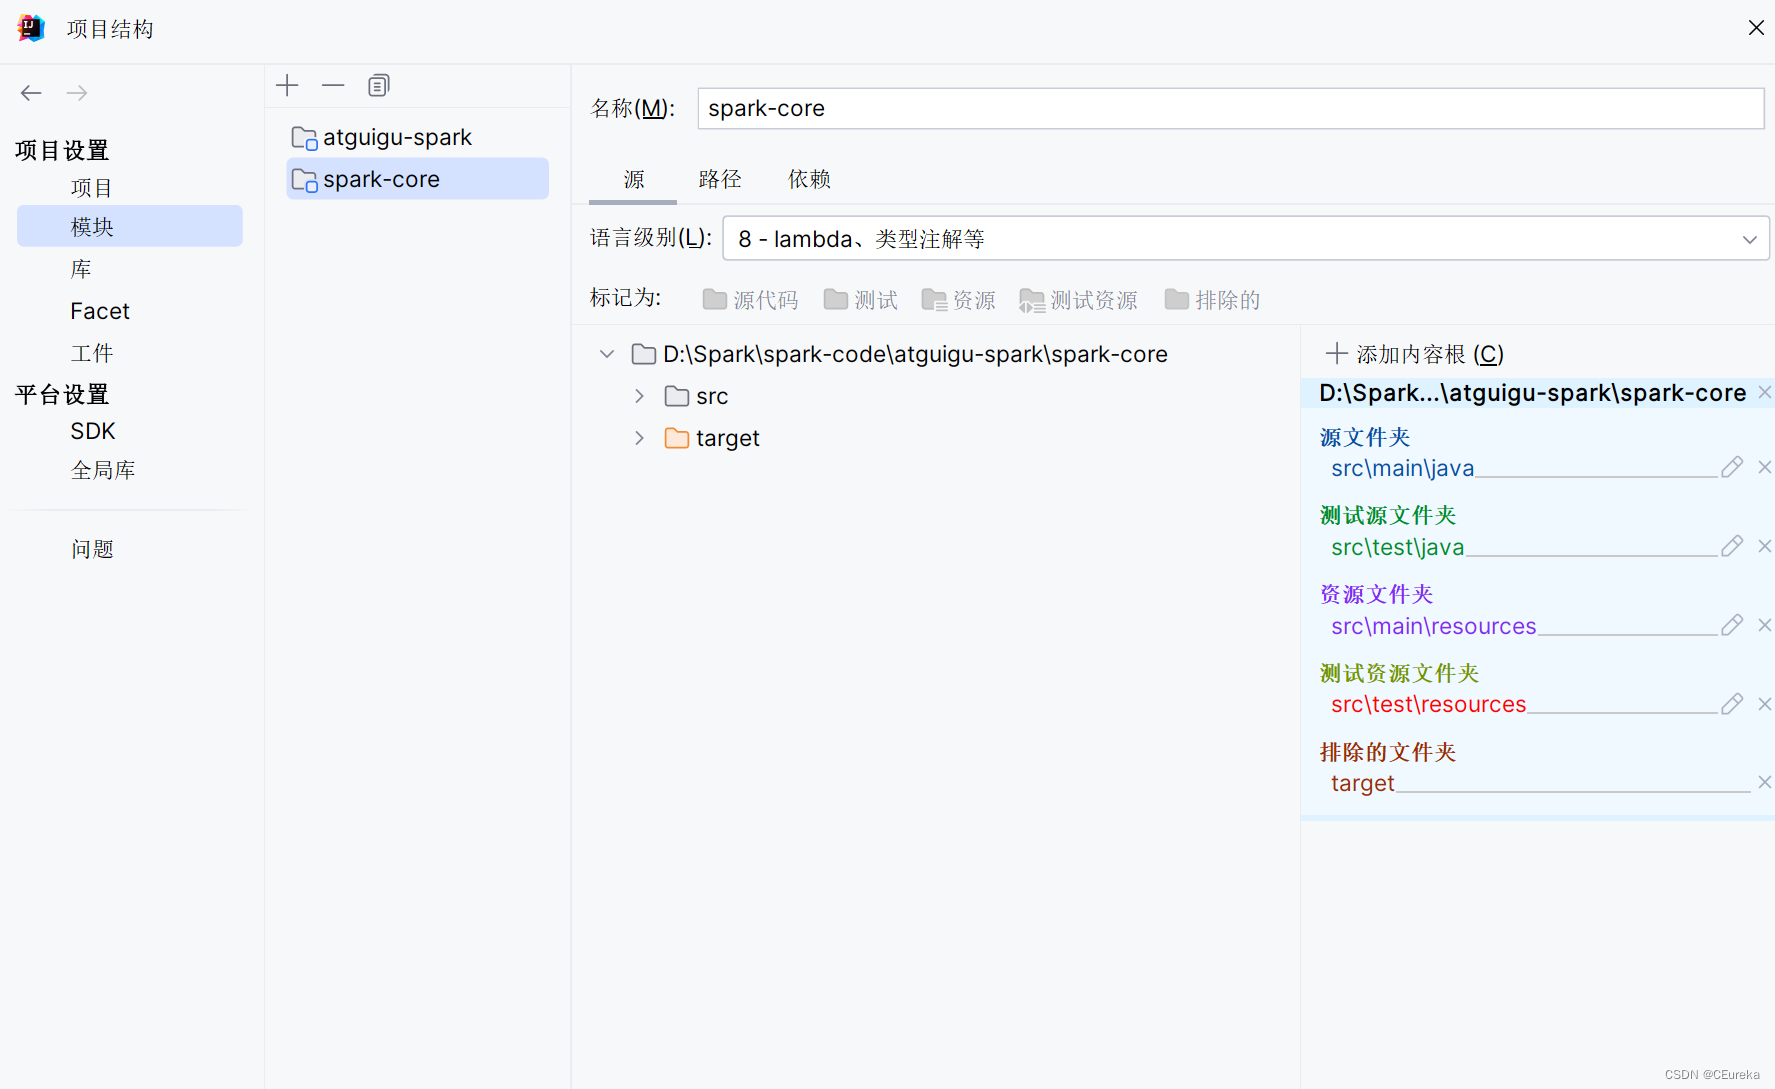This screenshot has height=1089, width=1775.
Task: Collapse the spark-core content root tree
Action: pyautogui.click(x=607, y=354)
